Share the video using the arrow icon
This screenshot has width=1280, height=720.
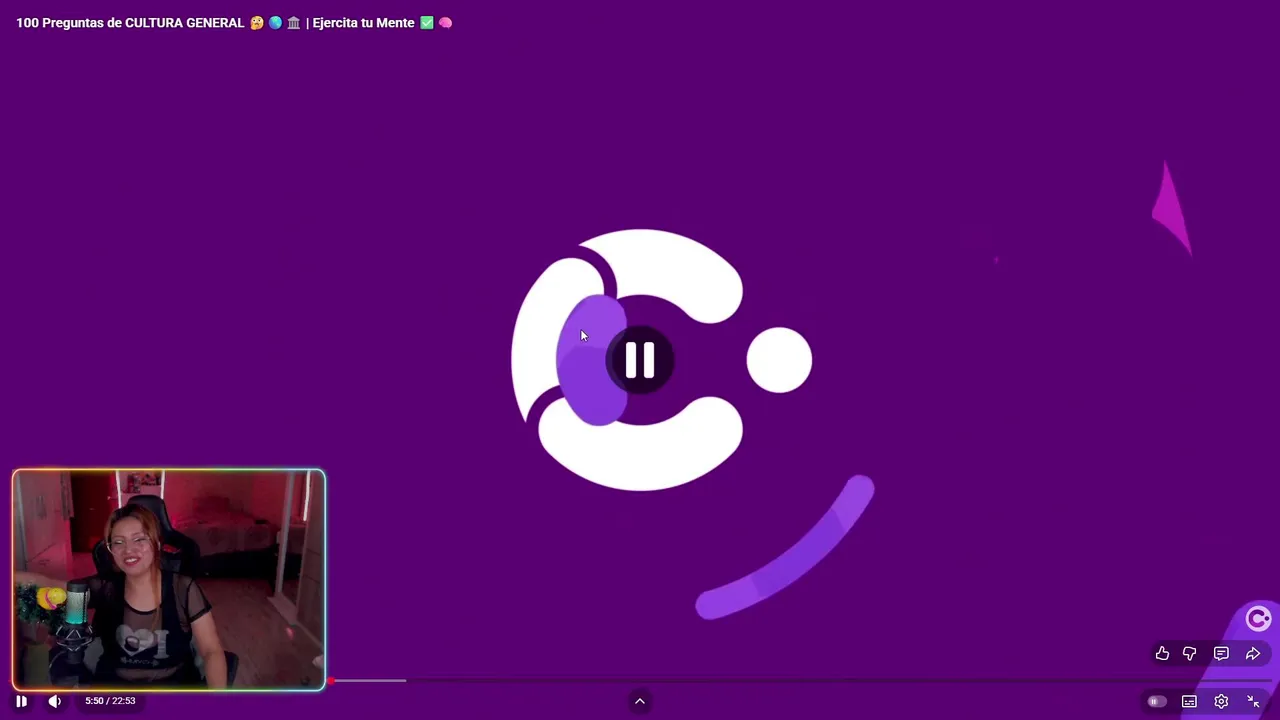coord(1253,653)
